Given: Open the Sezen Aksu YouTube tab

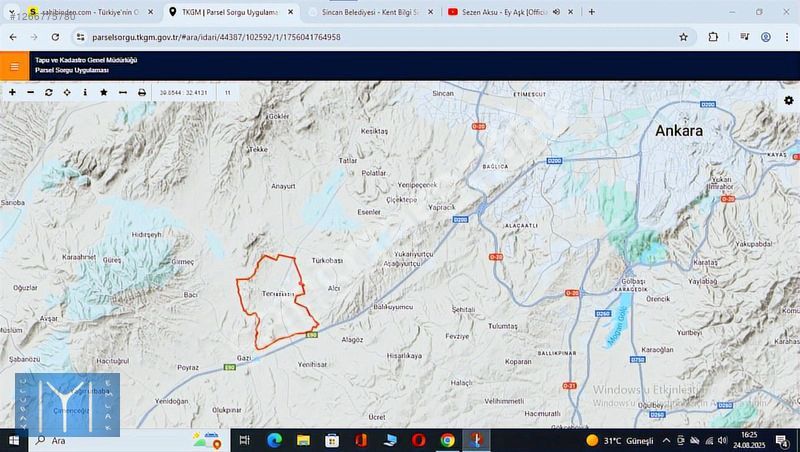Looking at the screenshot, I should 505,12.
